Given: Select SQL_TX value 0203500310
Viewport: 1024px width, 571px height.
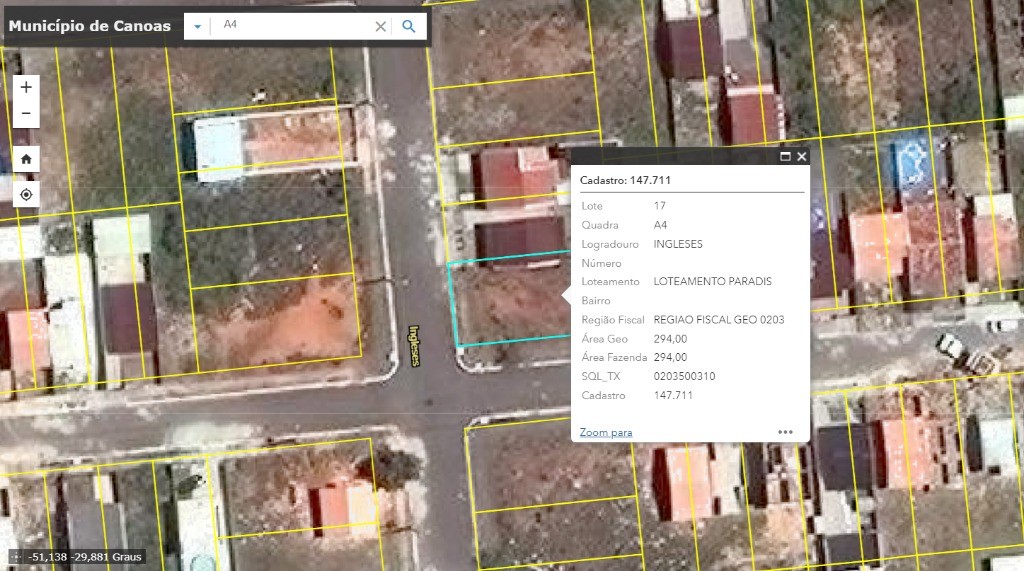Looking at the screenshot, I should click(684, 376).
